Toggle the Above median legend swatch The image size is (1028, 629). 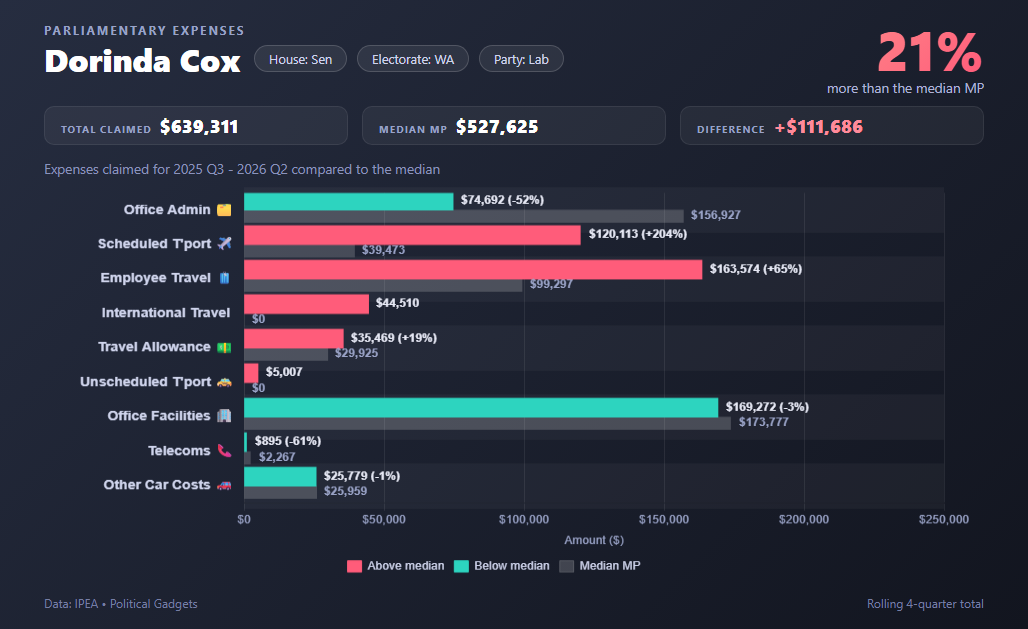coord(355,566)
